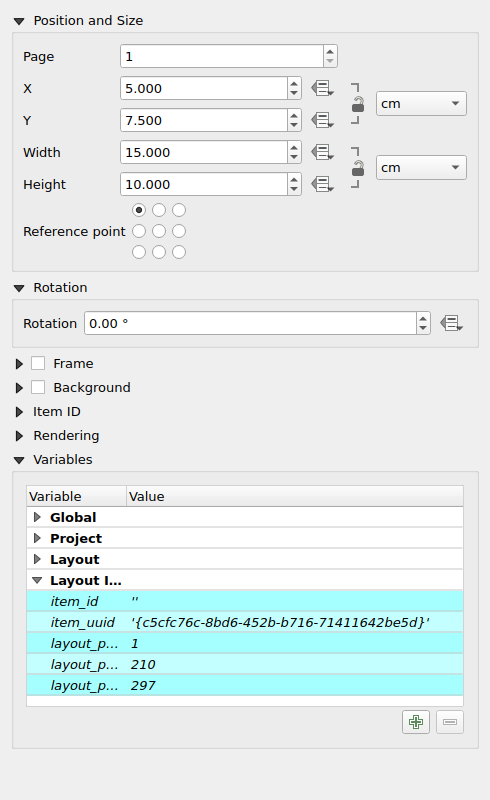Increase Width with up arrow
This screenshot has width=490, height=800.
pos(294,147)
